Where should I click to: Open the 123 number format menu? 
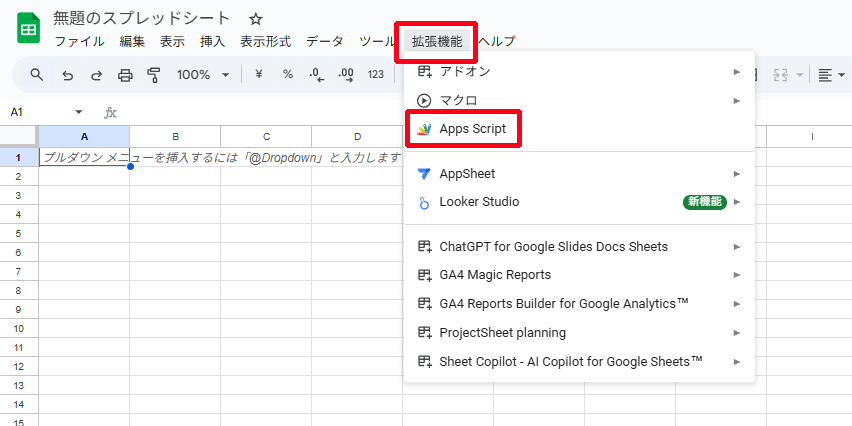375,74
